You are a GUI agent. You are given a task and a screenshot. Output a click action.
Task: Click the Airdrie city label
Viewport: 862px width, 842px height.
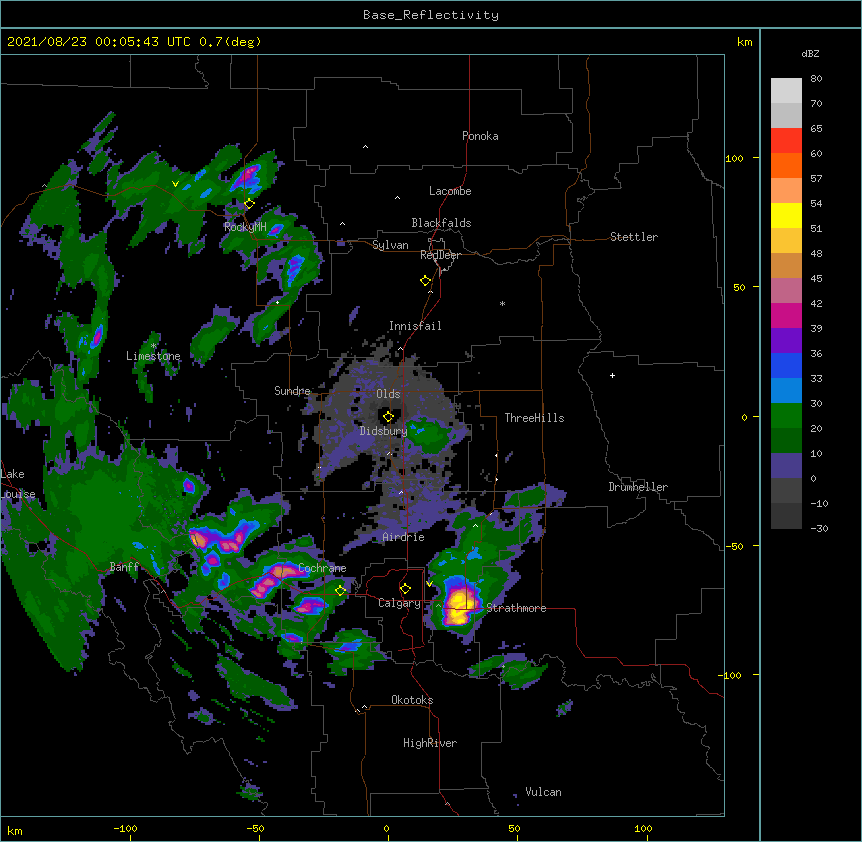coord(403,537)
